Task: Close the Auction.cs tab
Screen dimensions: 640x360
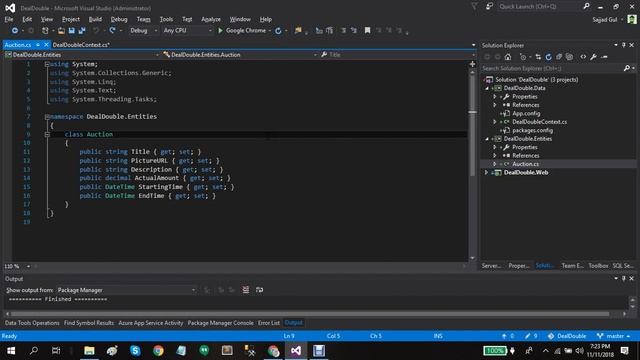Action: tap(46, 45)
